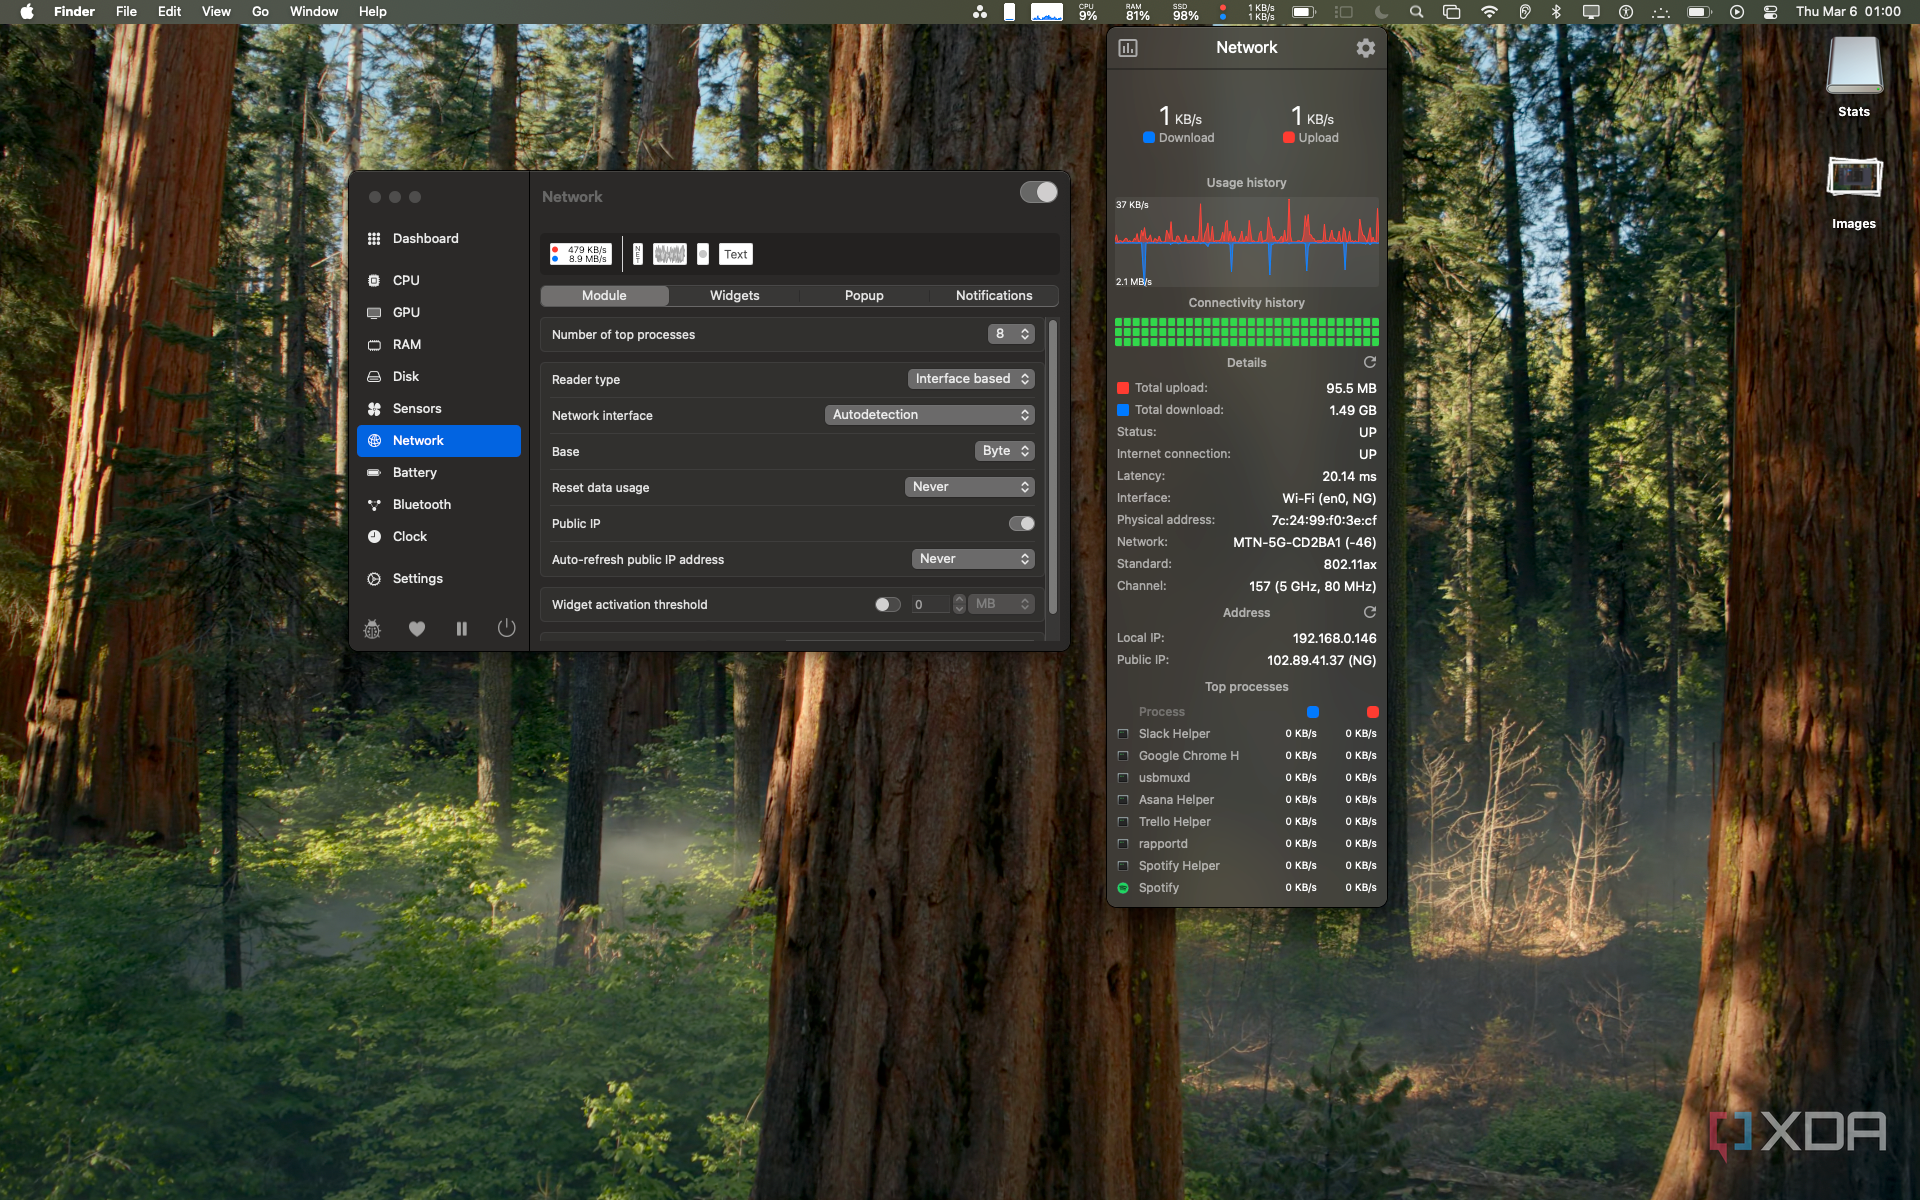Click the Usage history chart

pos(1247,242)
